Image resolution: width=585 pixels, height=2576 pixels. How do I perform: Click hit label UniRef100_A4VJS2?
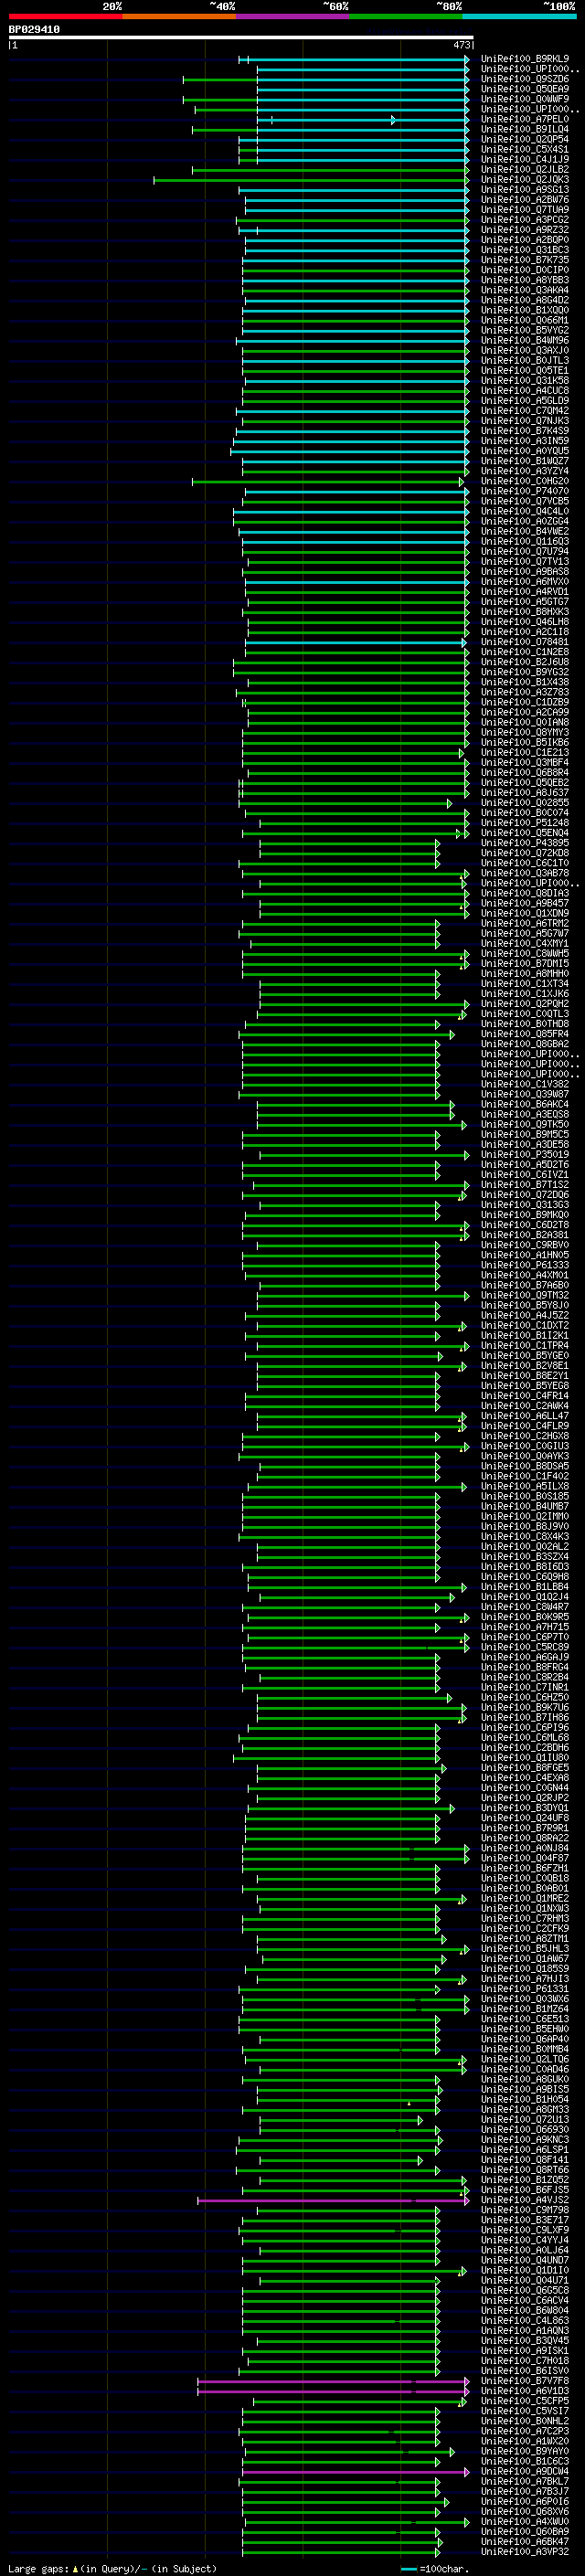pos(524,2200)
